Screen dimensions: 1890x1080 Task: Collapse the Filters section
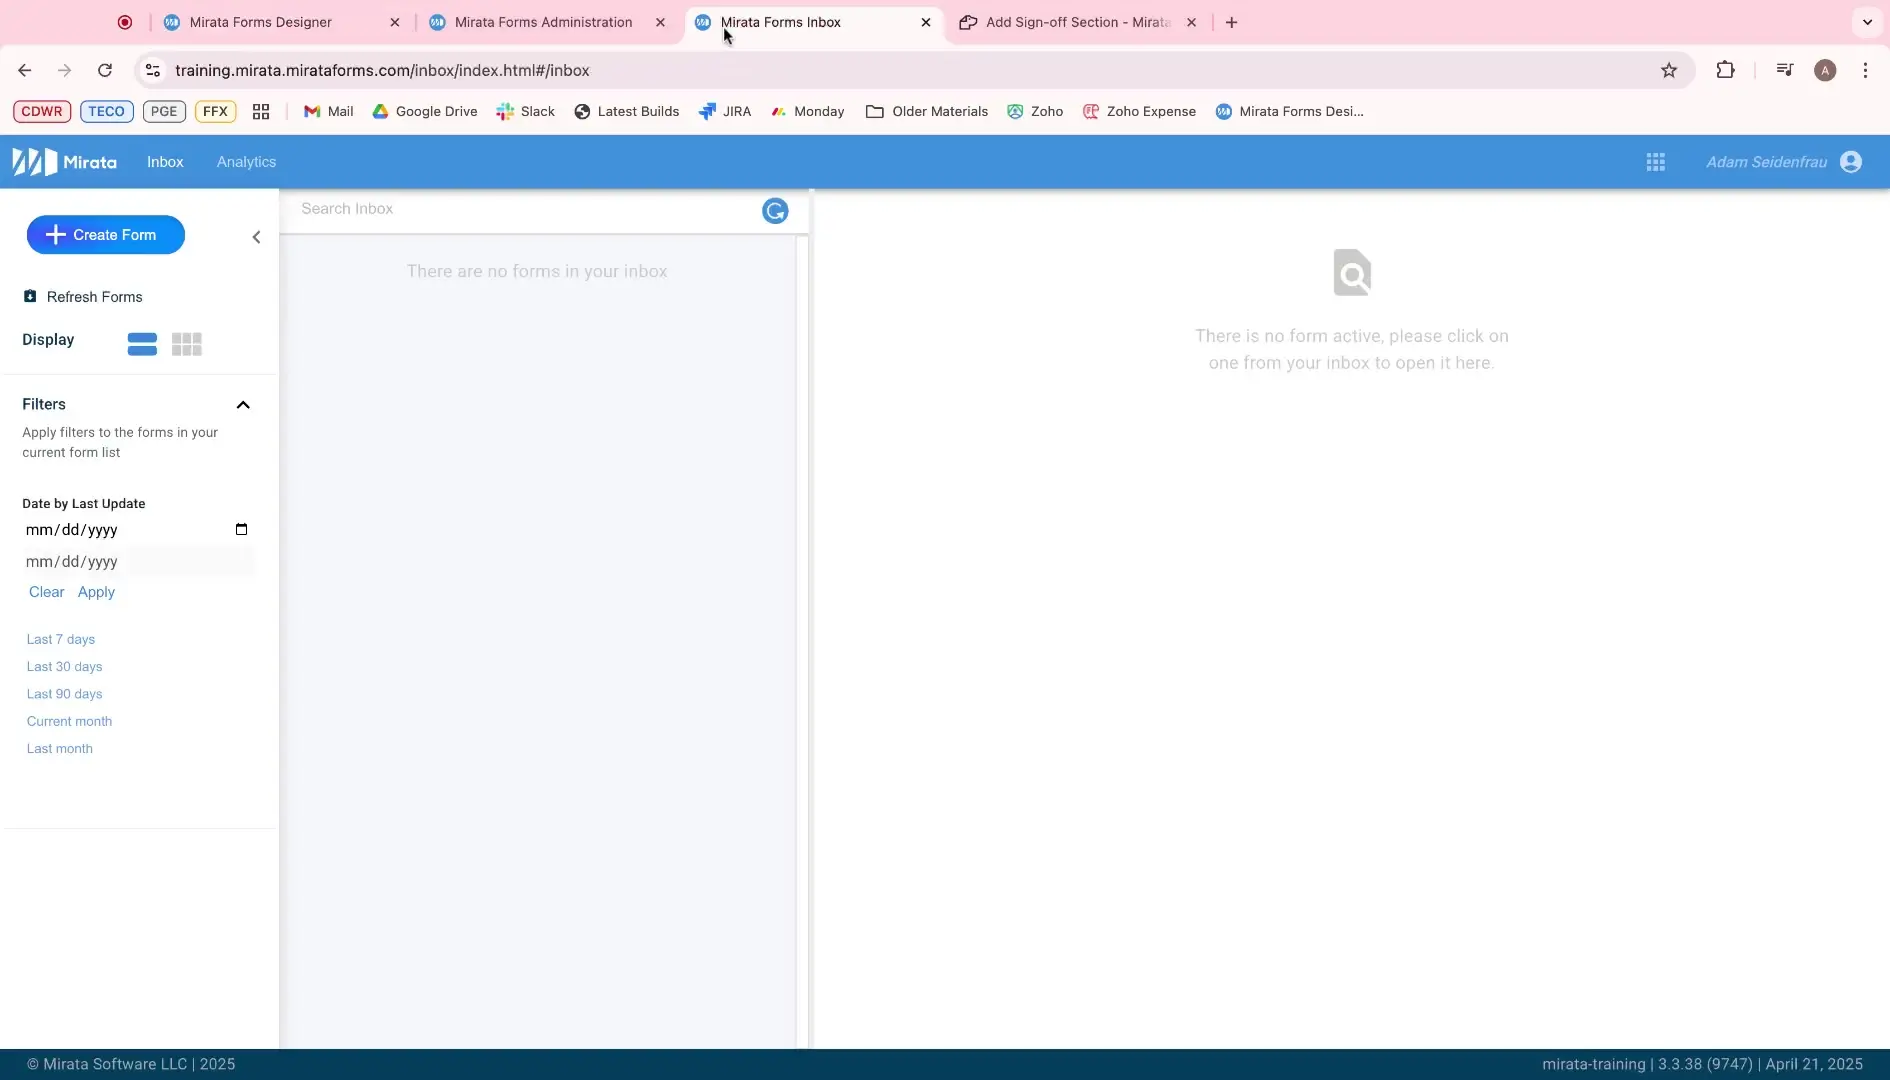(242, 405)
